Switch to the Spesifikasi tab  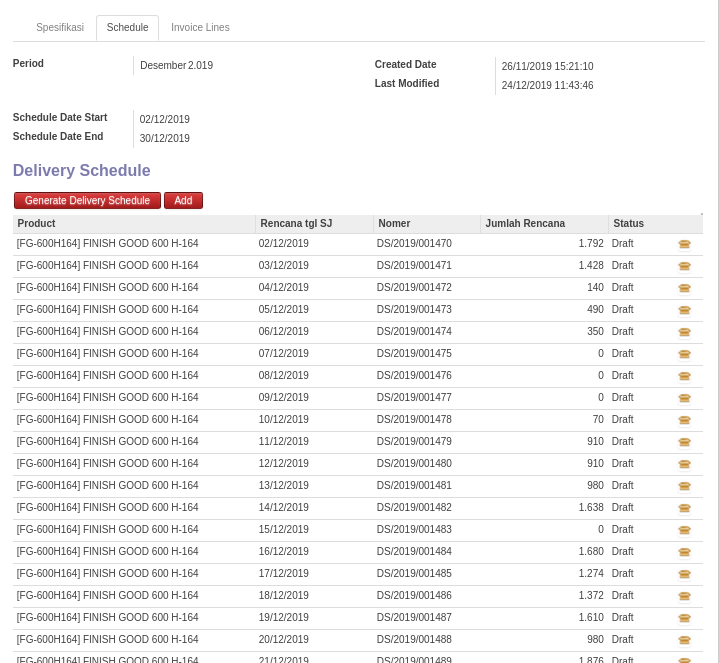pyautogui.click(x=60, y=28)
